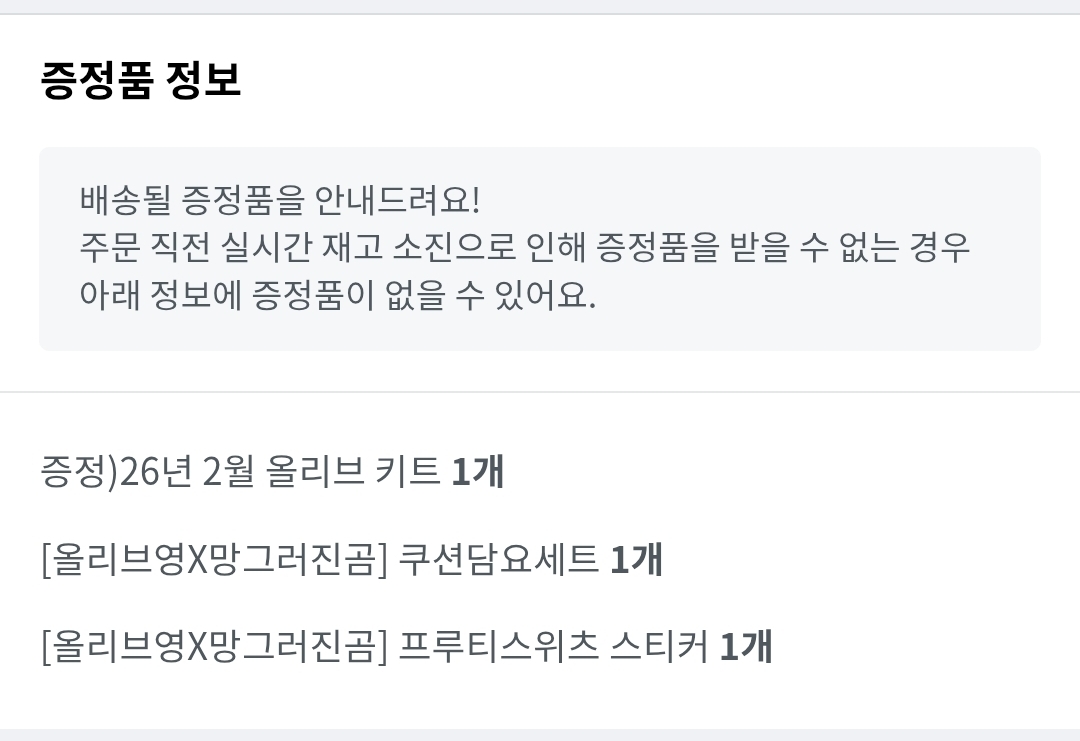Click the [올리브영X망그러진곰] tag before 쿠션담요세트
Screen dimensions: 1080x741
tap(213, 559)
